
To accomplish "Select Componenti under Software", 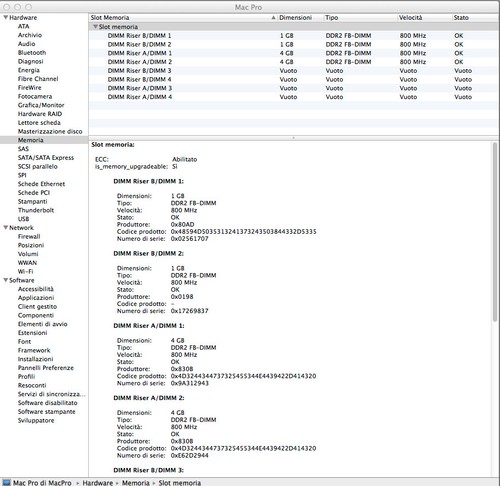I will click(x=36, y=315).
